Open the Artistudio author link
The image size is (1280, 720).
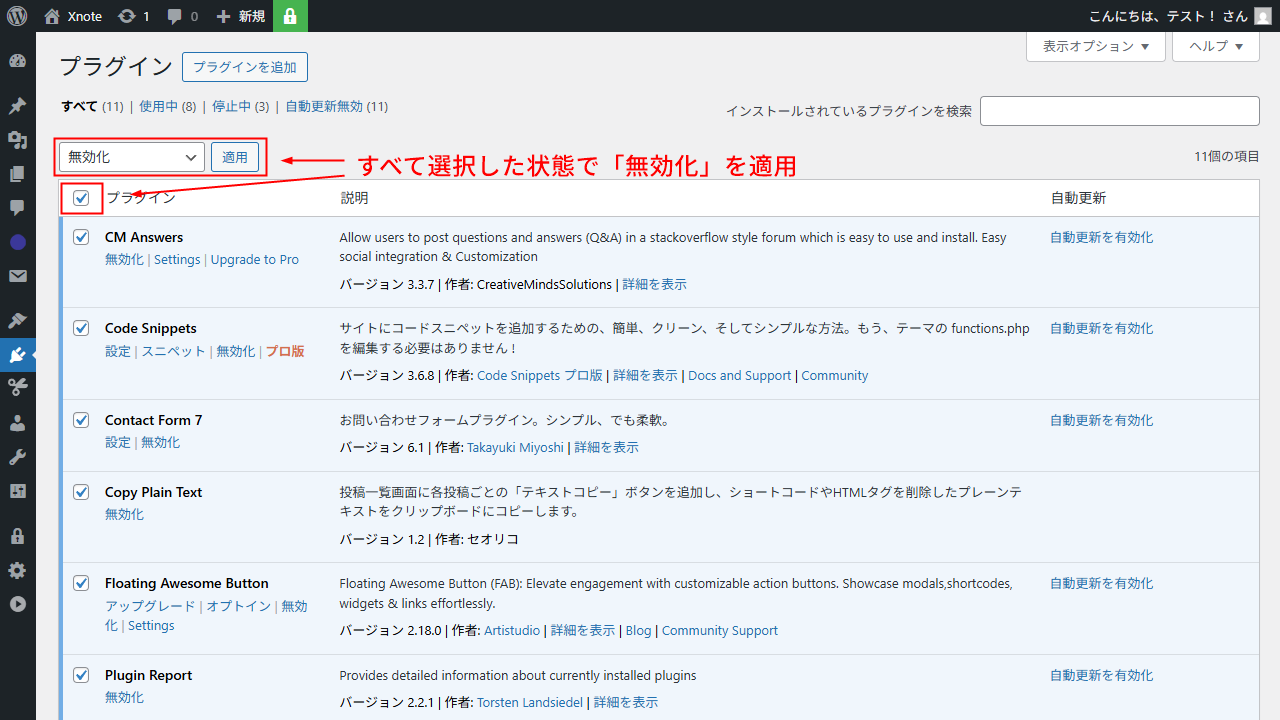click(512, 630)
